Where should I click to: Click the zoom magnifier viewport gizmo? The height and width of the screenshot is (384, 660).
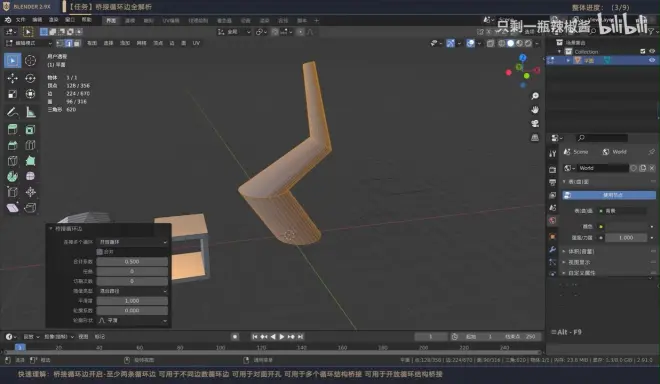pyautogui.click(x=535, y=96)
